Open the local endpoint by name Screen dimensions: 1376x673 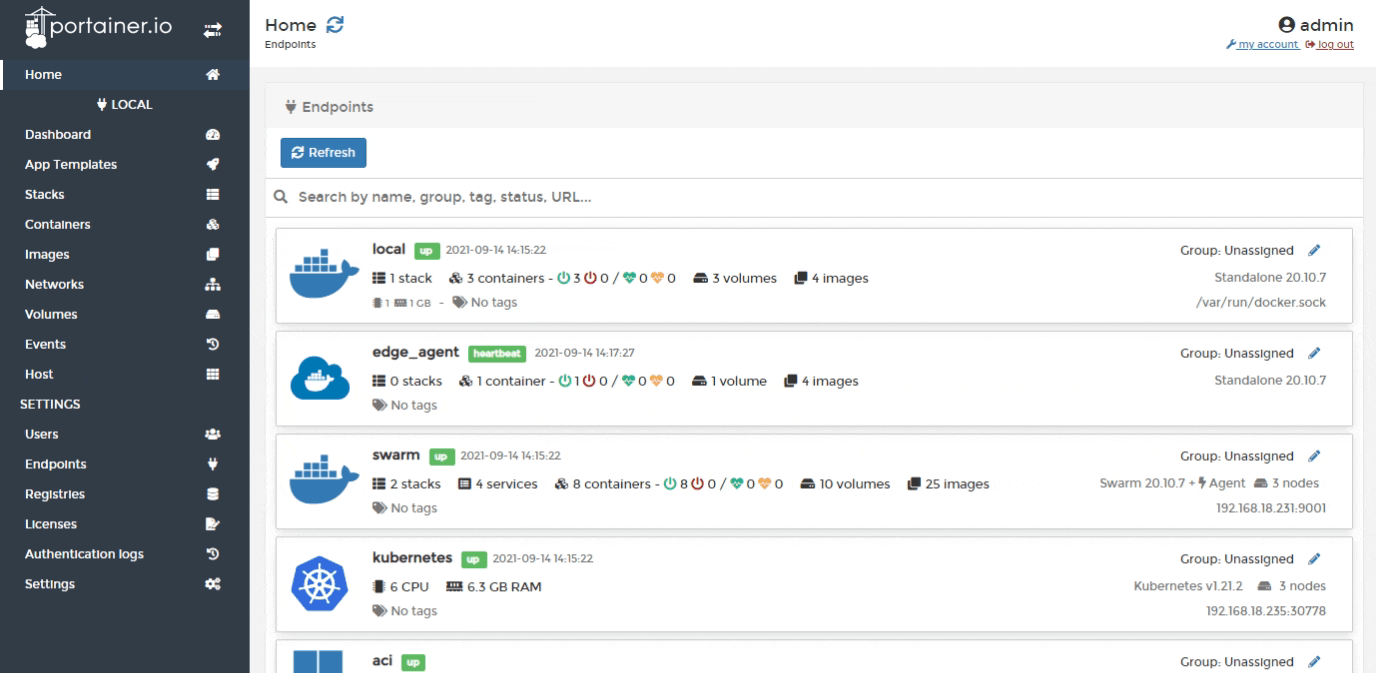388,249
